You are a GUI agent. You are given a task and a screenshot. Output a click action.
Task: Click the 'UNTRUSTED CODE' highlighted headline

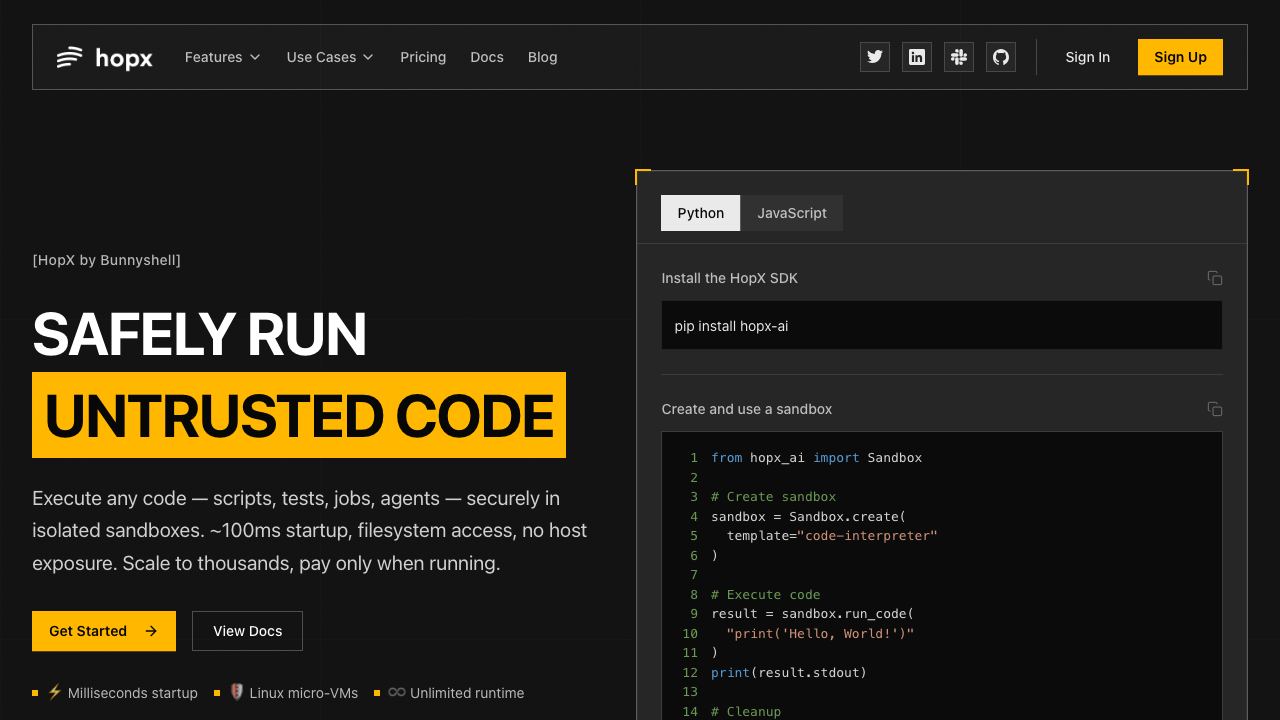[299, 415]
